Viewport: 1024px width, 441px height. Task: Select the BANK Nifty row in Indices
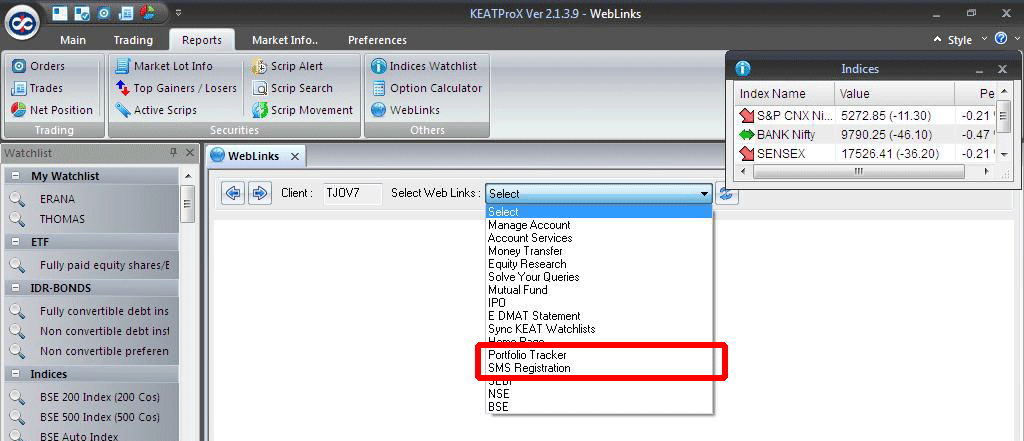point(866,135)
